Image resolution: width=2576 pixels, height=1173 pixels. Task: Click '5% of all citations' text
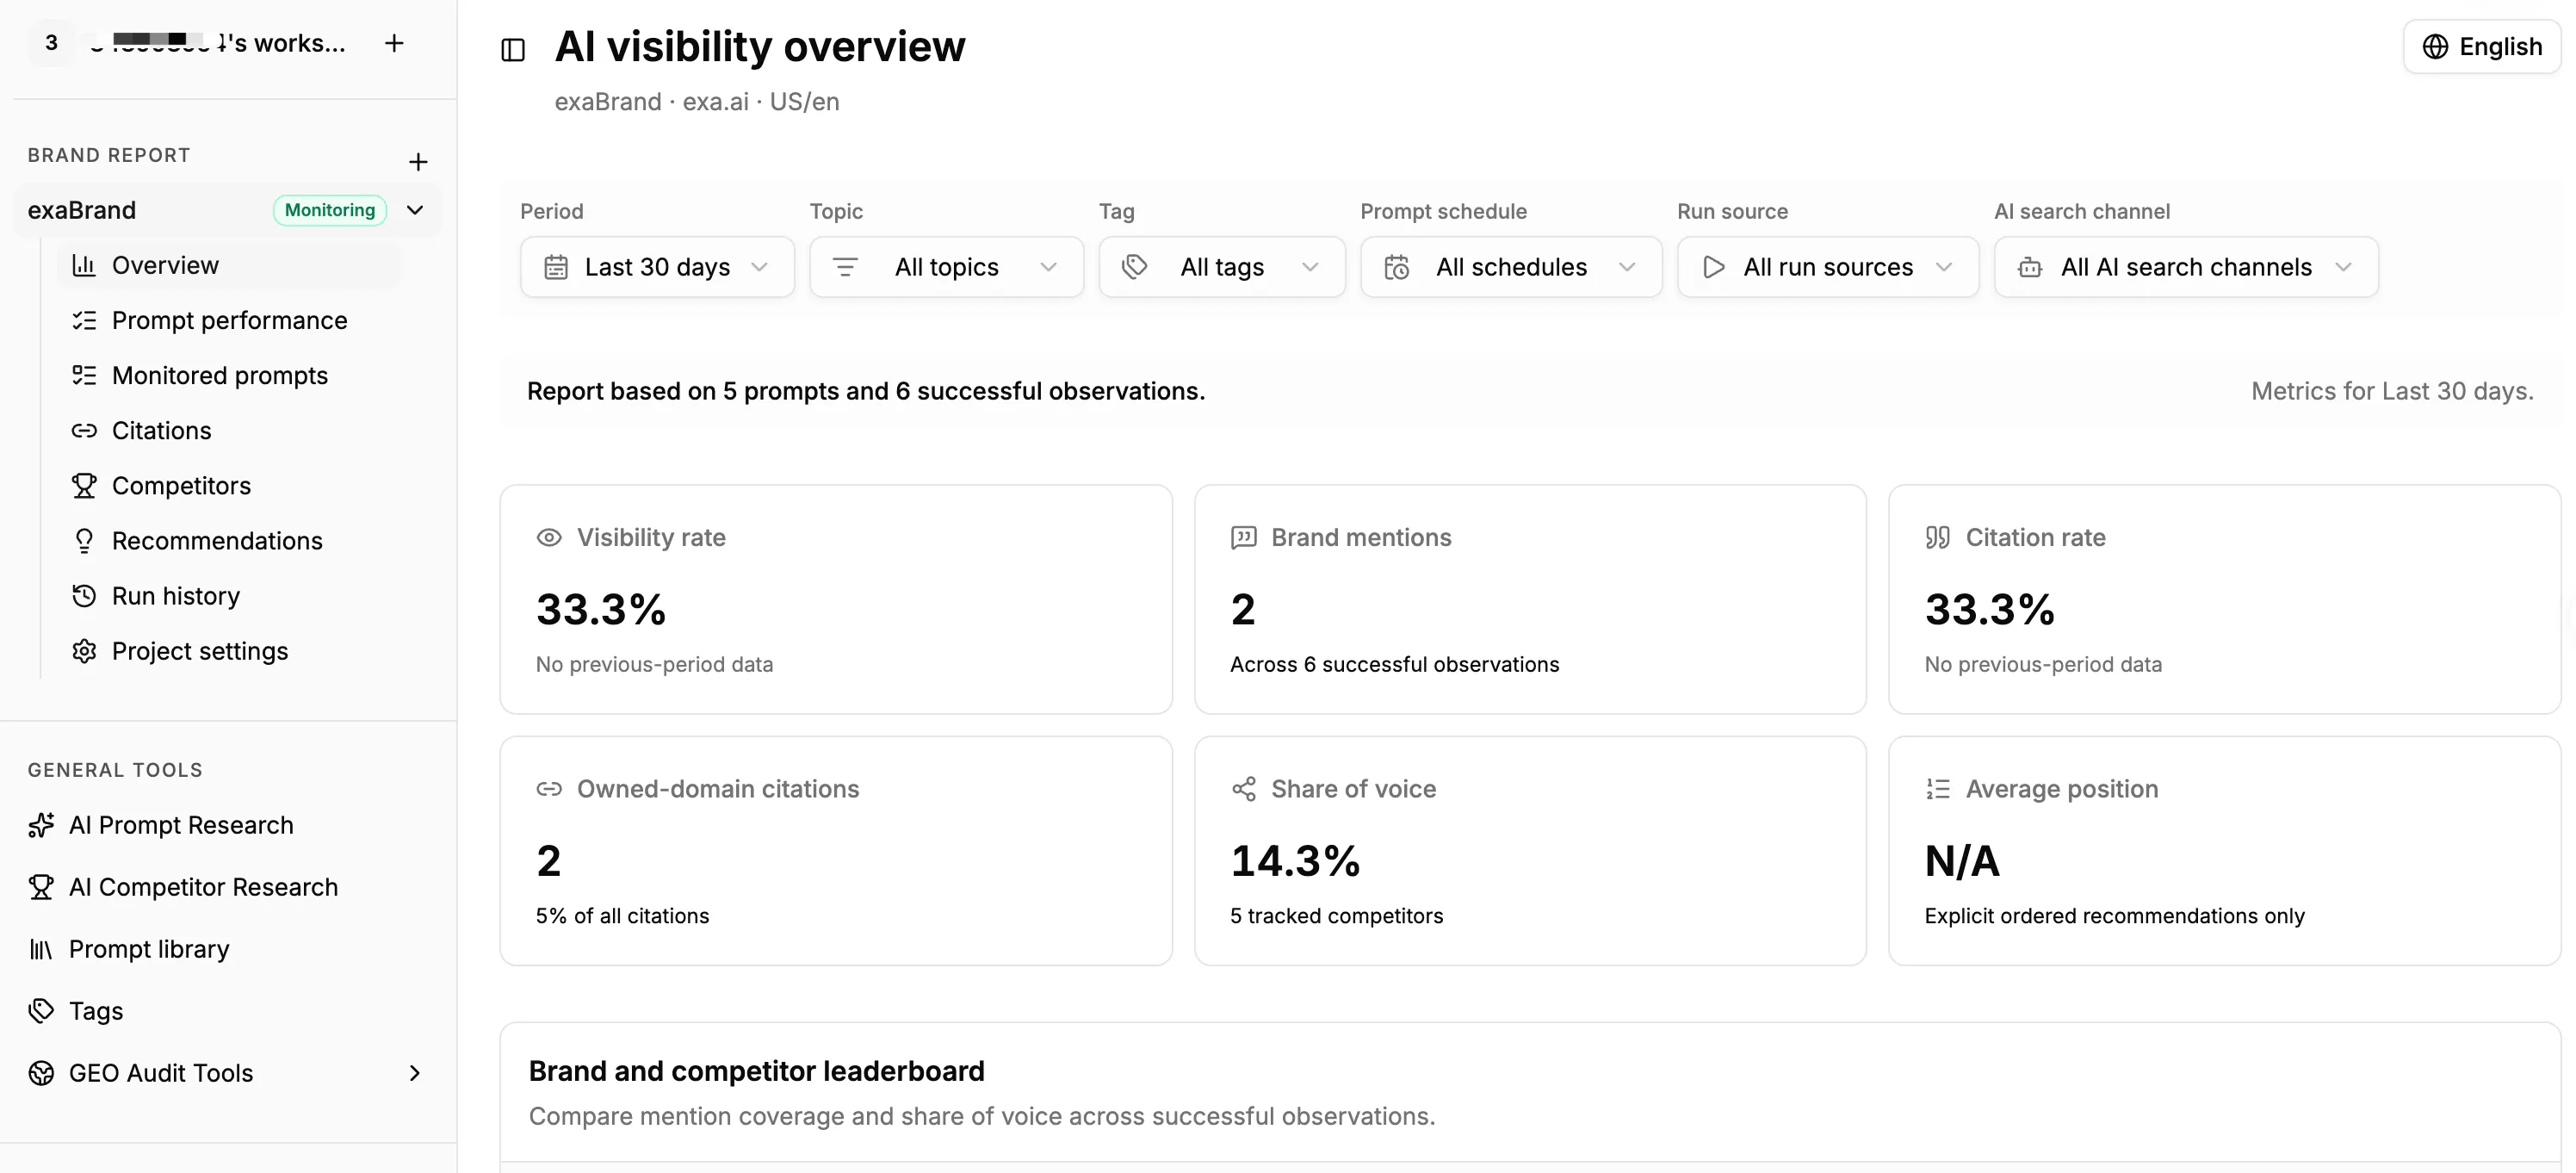[622, 916]
